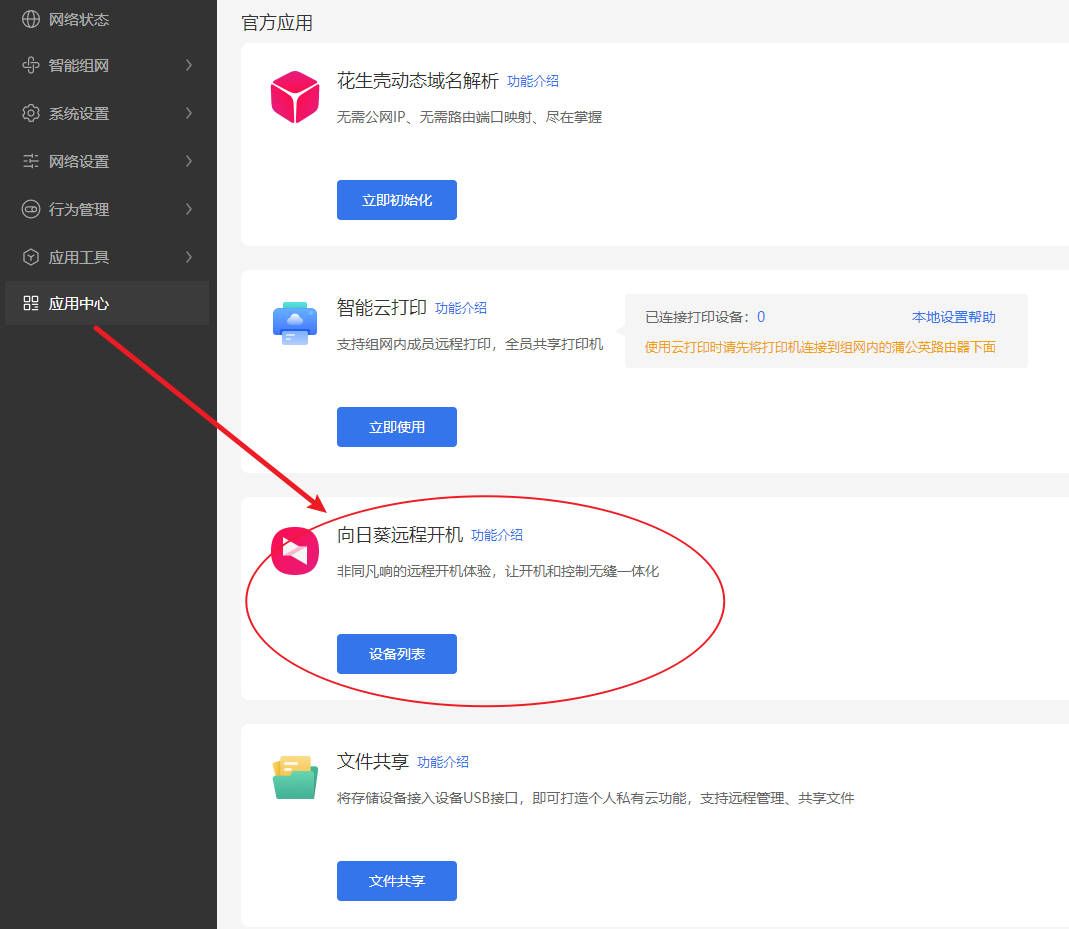Open 功能介绍 link for 向日葵远程开机
The image size is (1069, 929).
click(x=497, y=535)
